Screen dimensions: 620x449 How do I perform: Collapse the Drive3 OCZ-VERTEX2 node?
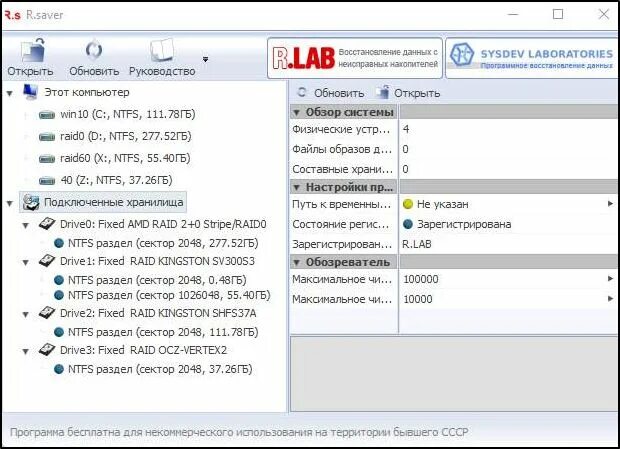(x=26, y=351)
